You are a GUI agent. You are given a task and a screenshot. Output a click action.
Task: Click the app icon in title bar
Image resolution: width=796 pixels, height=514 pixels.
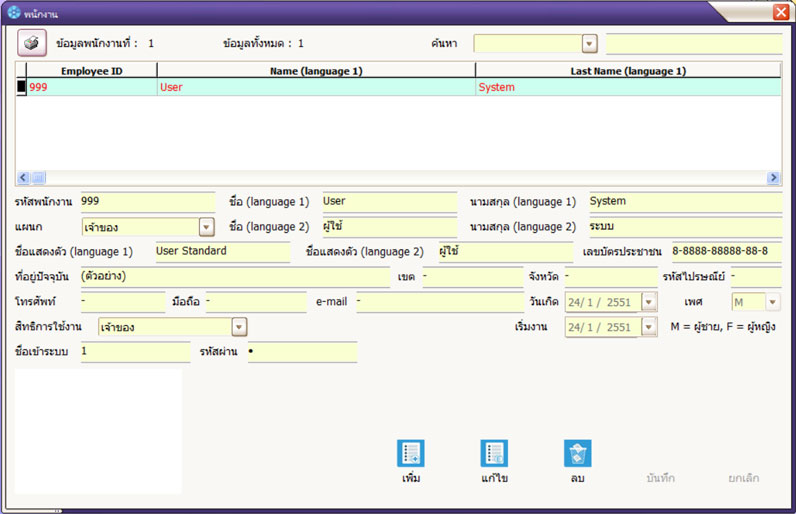click(13, 12)
